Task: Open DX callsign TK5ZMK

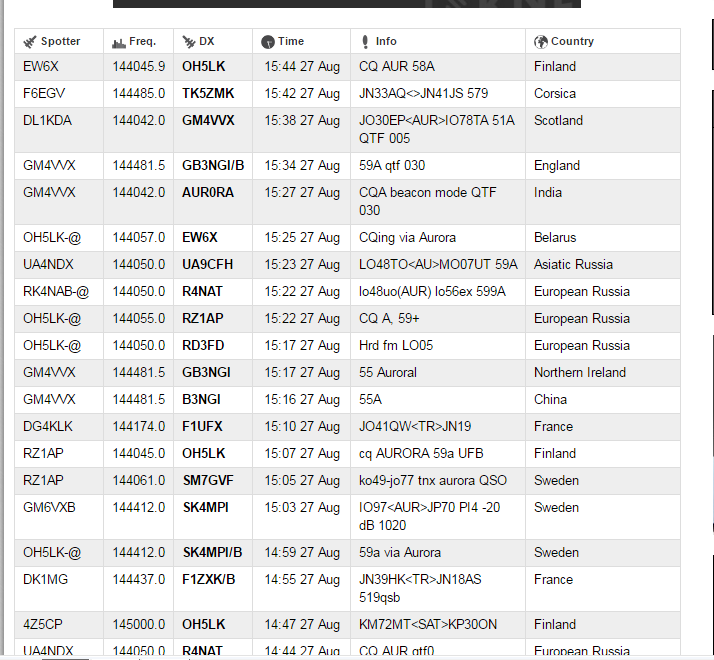Action: pyautogui.click(x=209, y=94)
